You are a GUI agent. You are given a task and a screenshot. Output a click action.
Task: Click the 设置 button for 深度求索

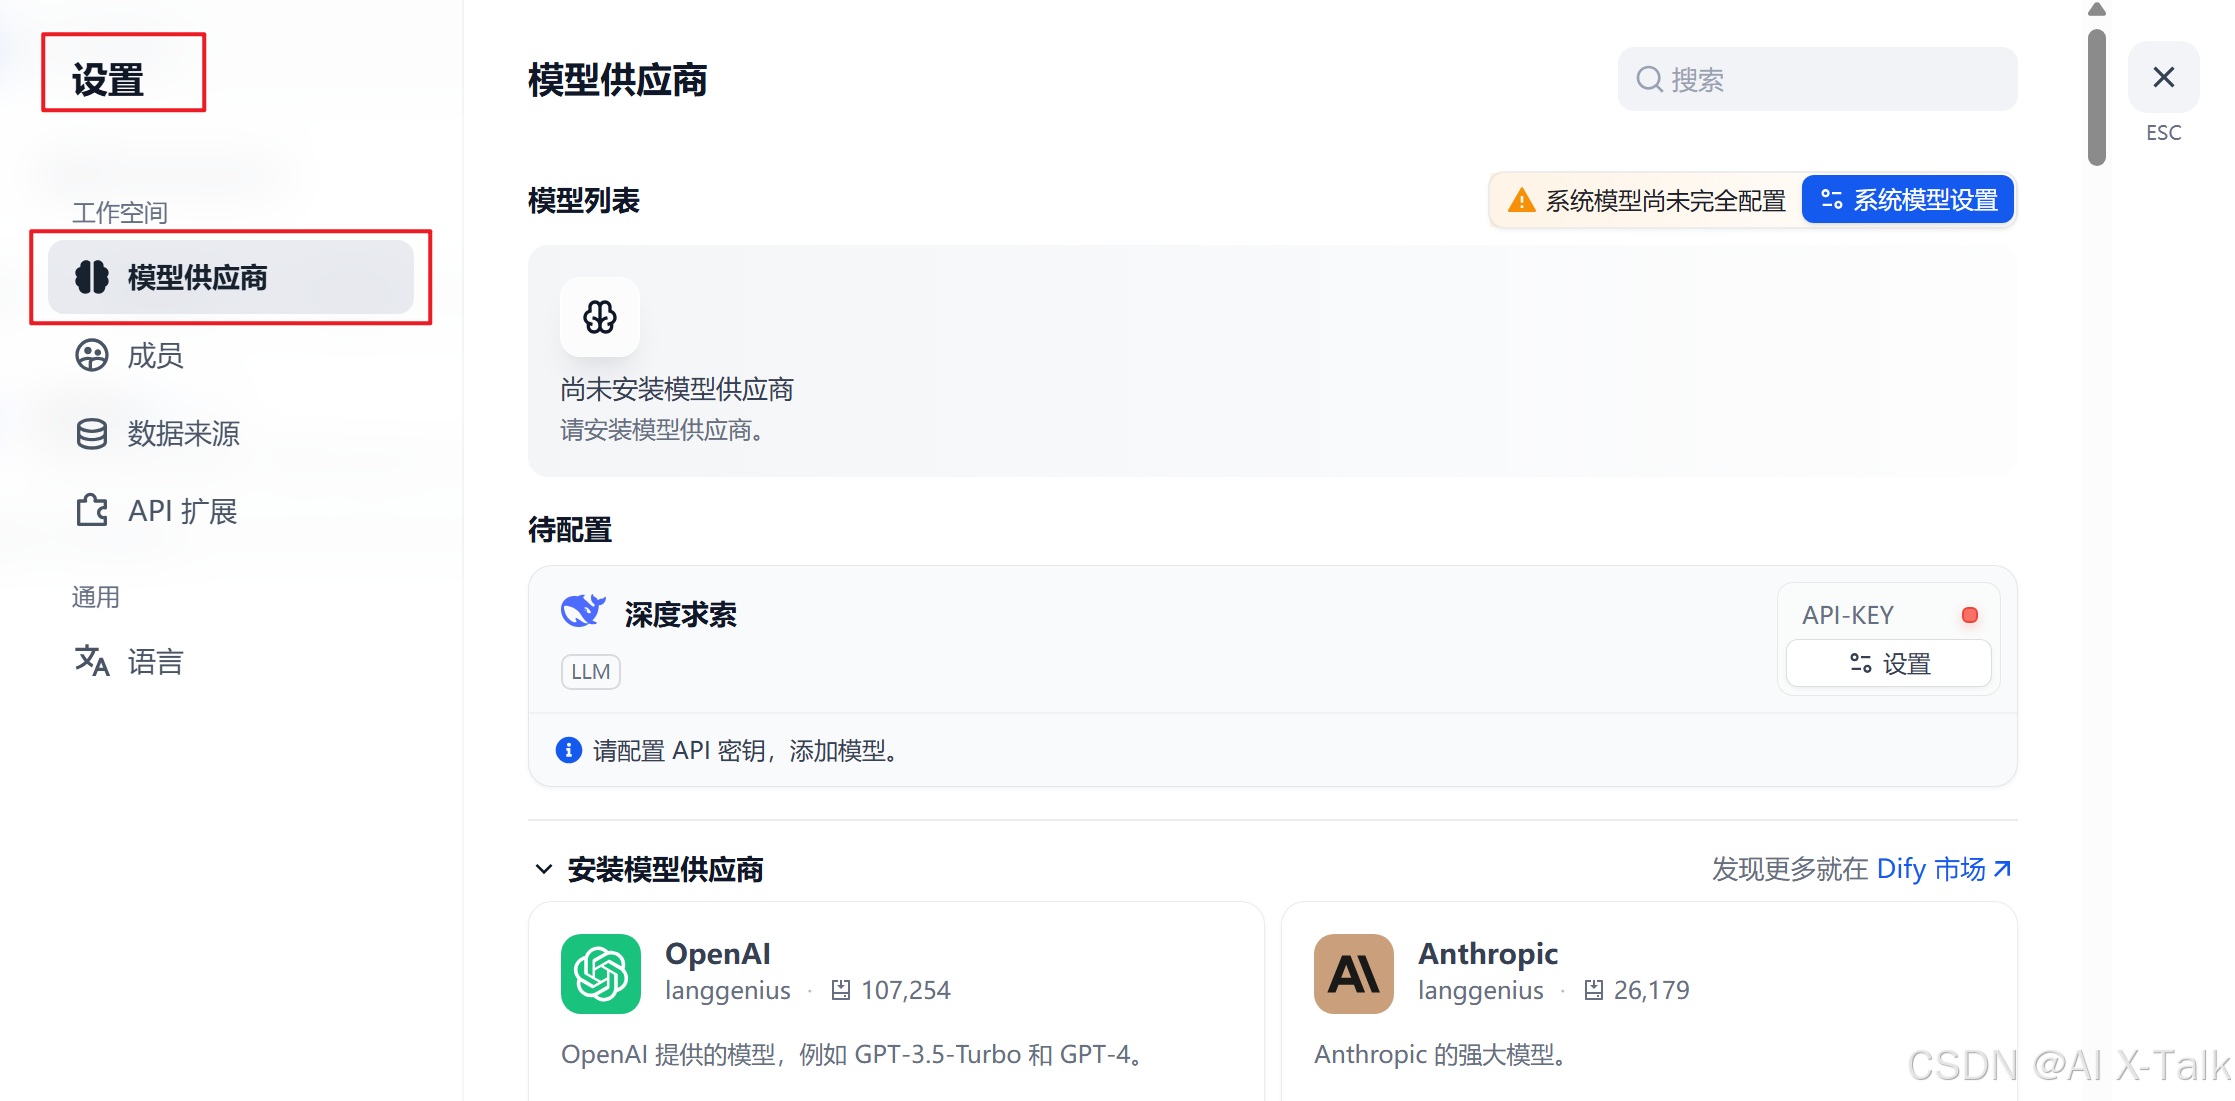click(x=1888, y=663)
